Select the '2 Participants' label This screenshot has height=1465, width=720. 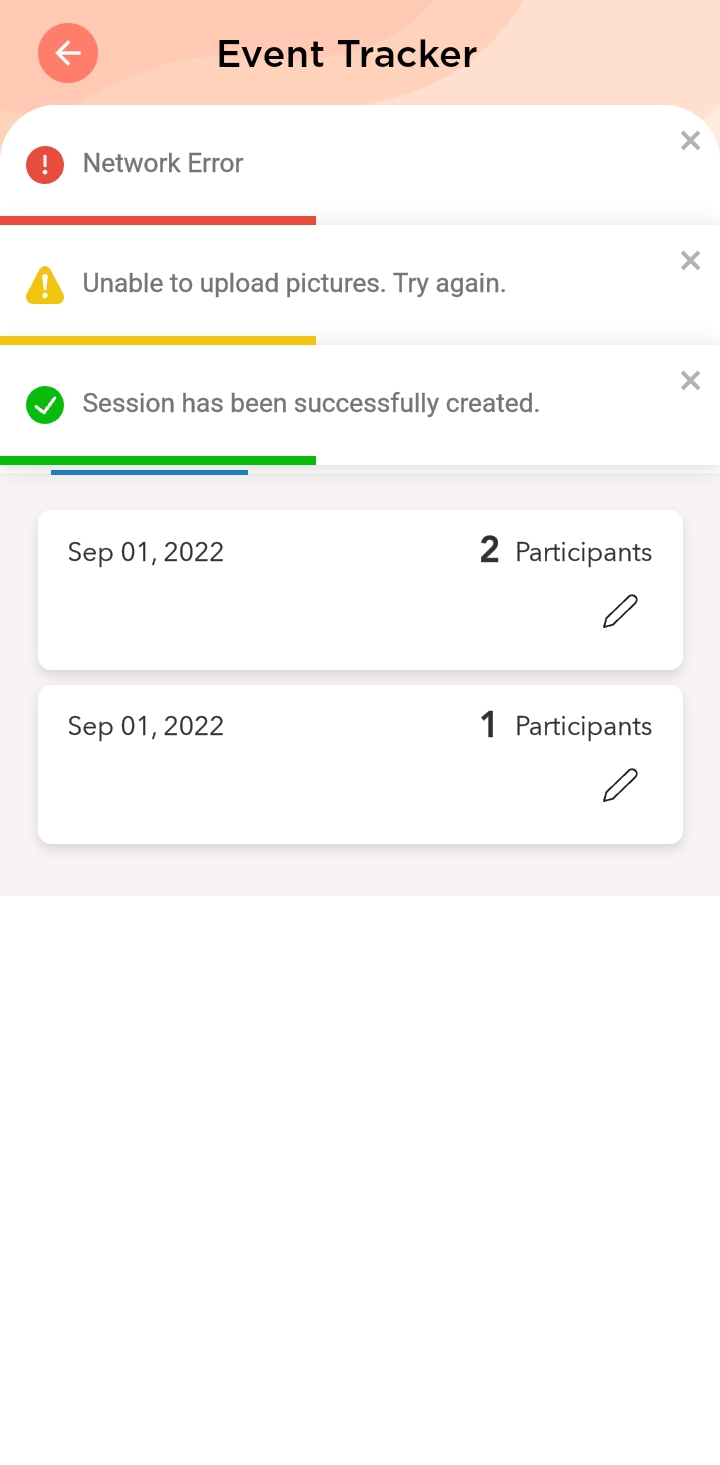pyautogui.click(x=566, y=552)
